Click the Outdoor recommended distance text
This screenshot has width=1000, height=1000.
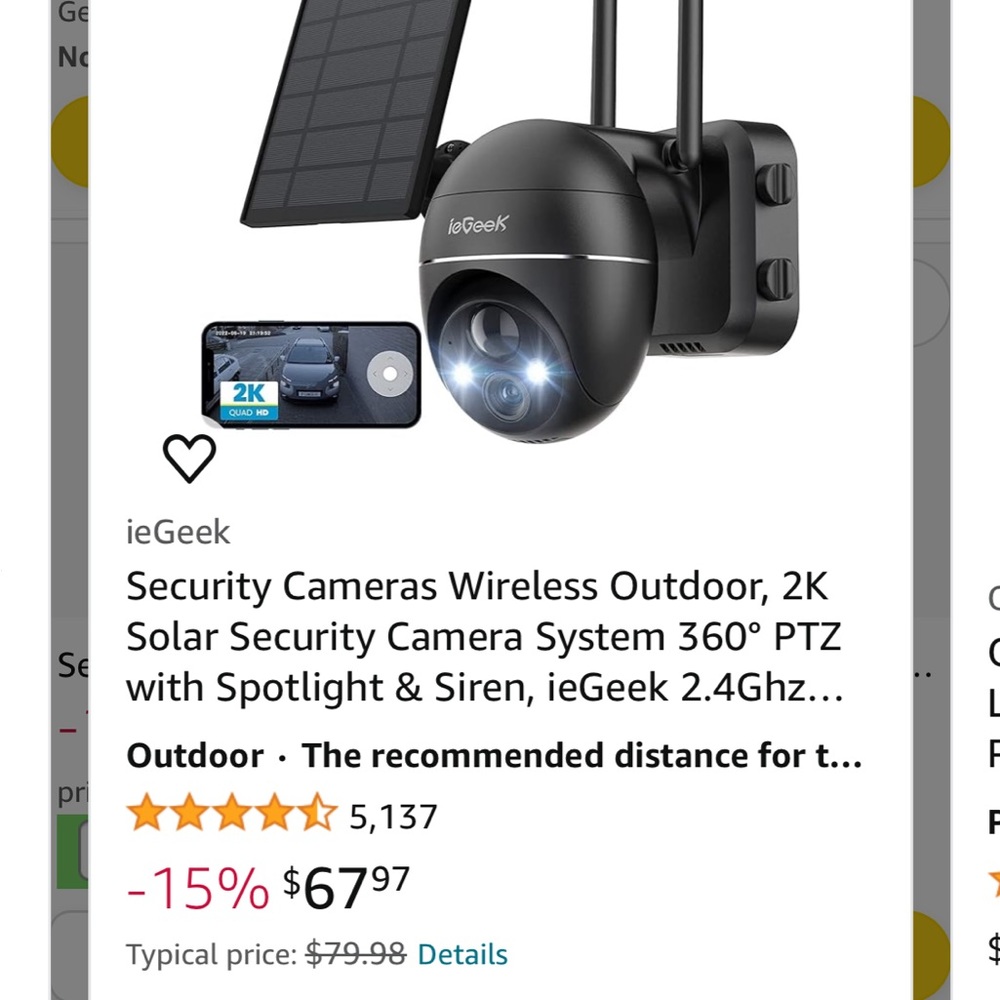tap(494, 756)
